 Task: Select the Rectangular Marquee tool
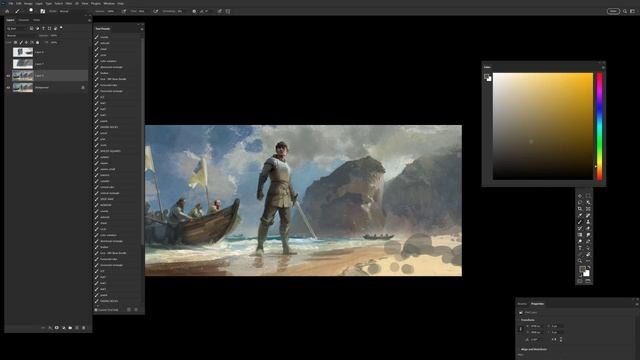(x=588, y=196)
